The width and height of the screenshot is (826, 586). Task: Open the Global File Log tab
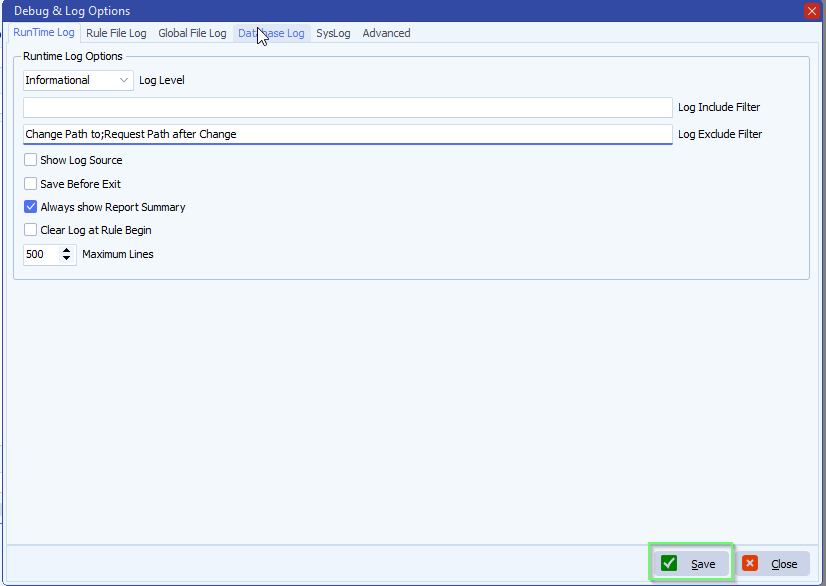(192, 33)
